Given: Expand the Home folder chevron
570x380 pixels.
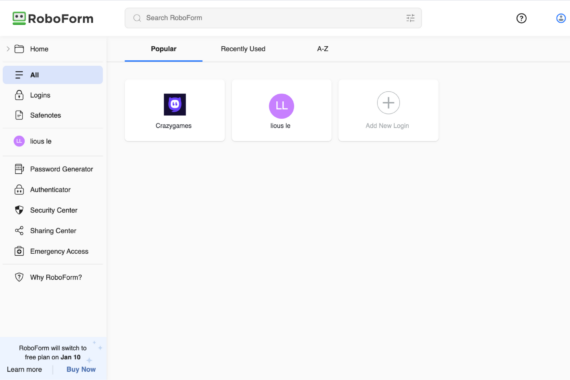Looking at the screenshot, I should pos(8,49).
